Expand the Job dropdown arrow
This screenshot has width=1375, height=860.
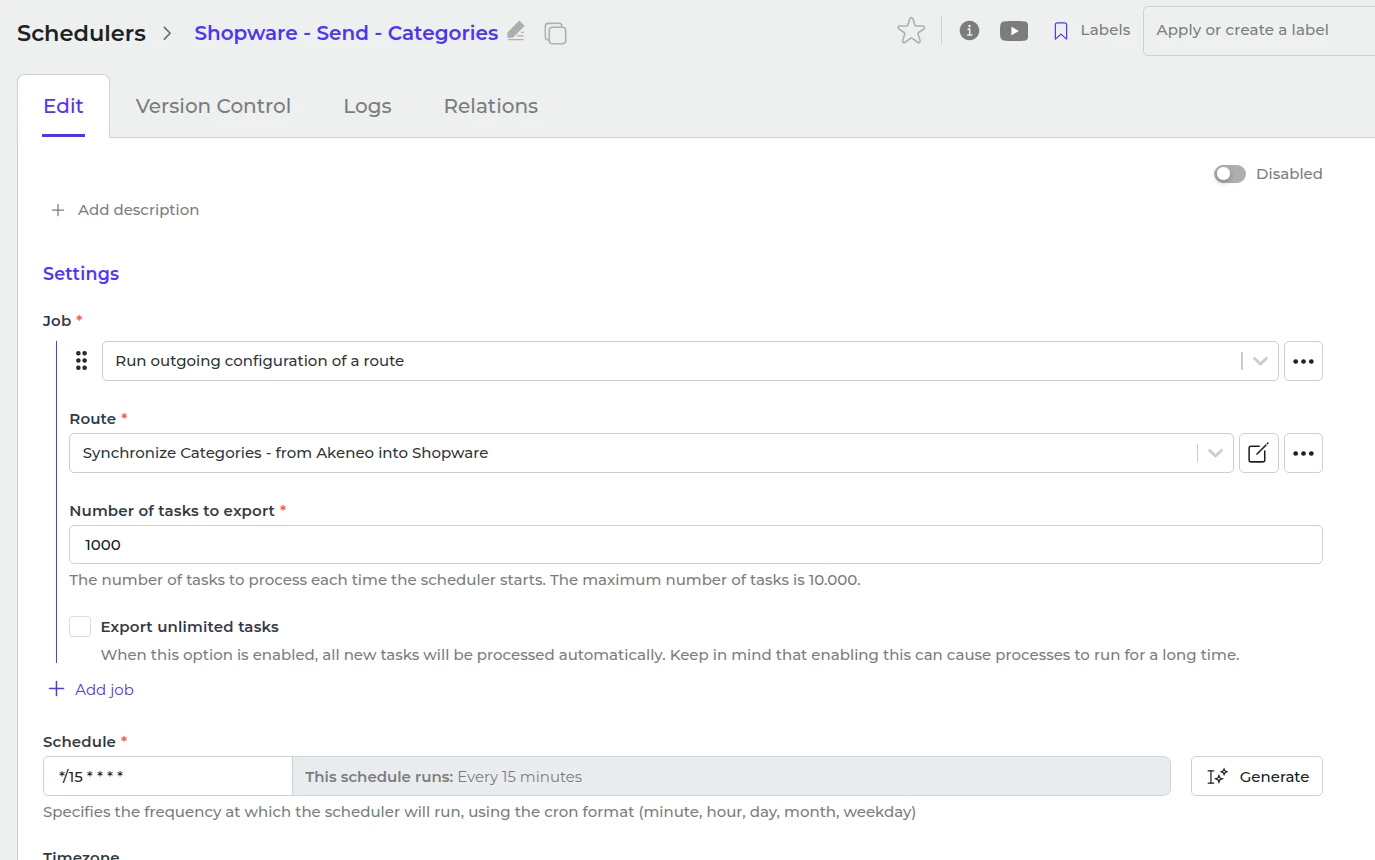click(x=1260, y=361)
